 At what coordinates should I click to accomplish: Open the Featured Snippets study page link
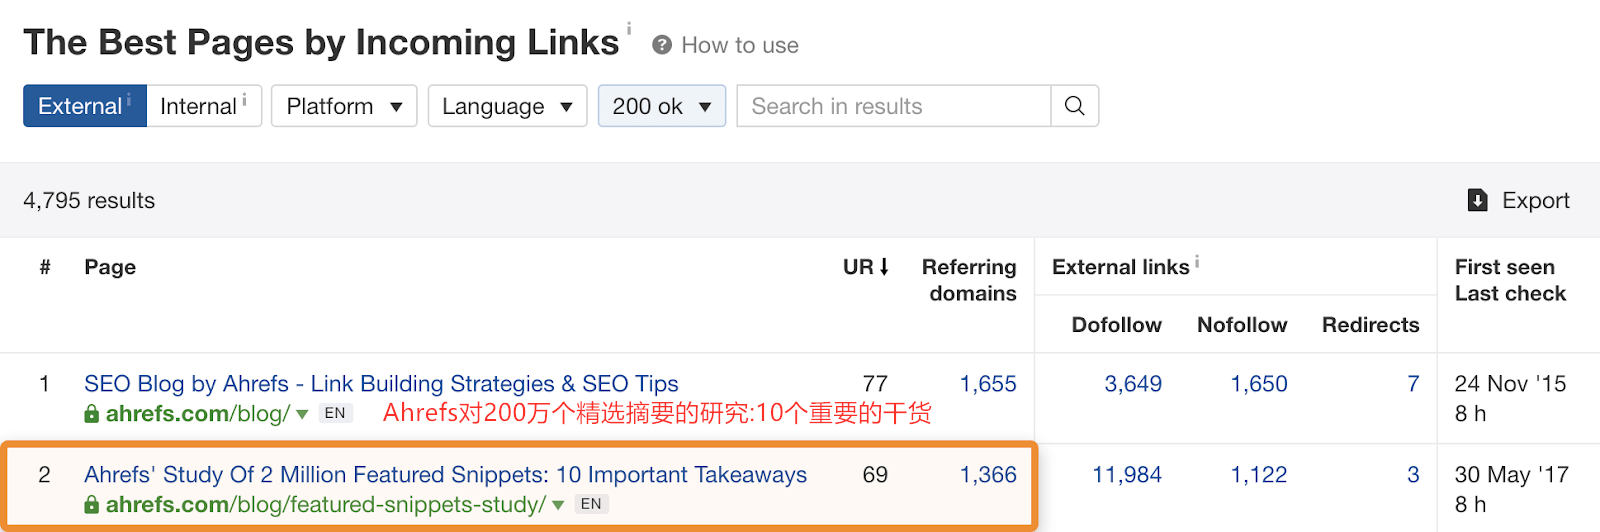445,475
